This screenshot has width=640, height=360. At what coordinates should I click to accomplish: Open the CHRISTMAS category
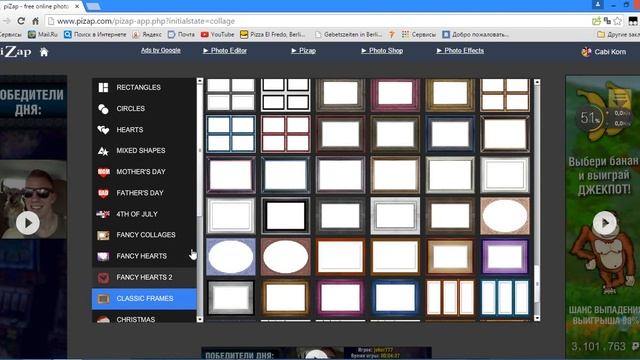(136, 319)
